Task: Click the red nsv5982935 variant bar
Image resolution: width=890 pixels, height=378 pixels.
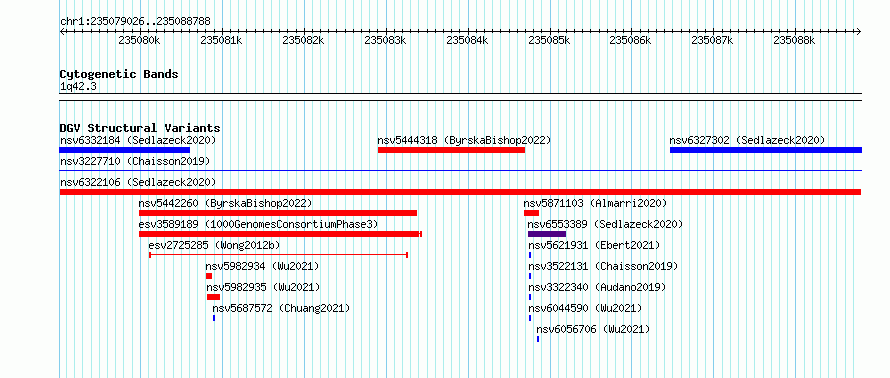Action: 213,297
